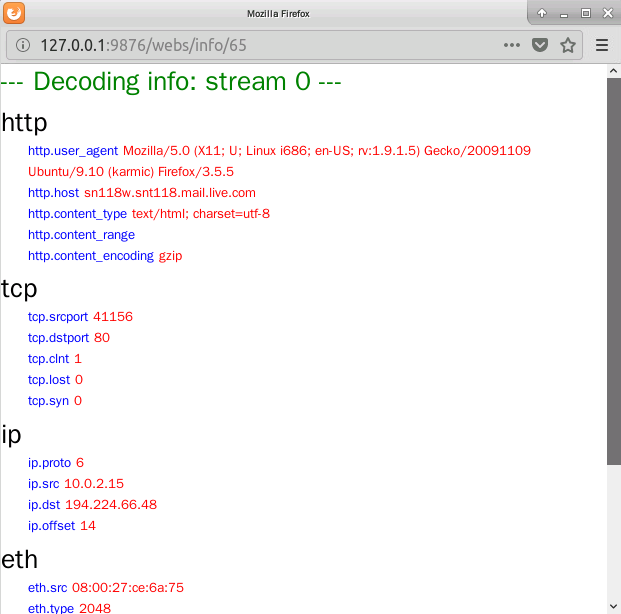621x614 pixels.
Task: Click the http.content_range label
Action: 81,235
